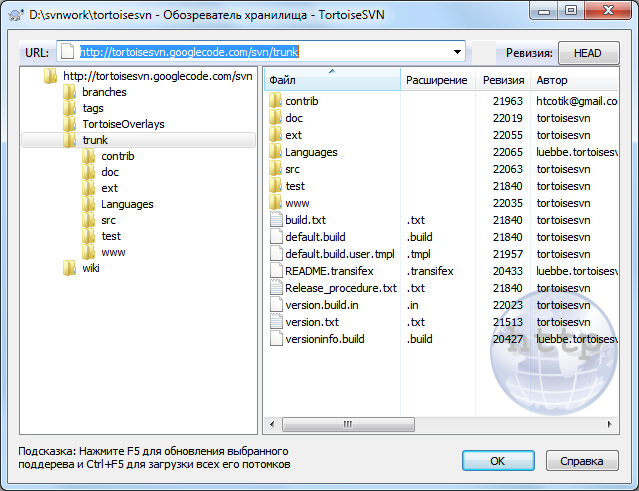
Task: Select the default.build file name
Action: click(315, 237)
